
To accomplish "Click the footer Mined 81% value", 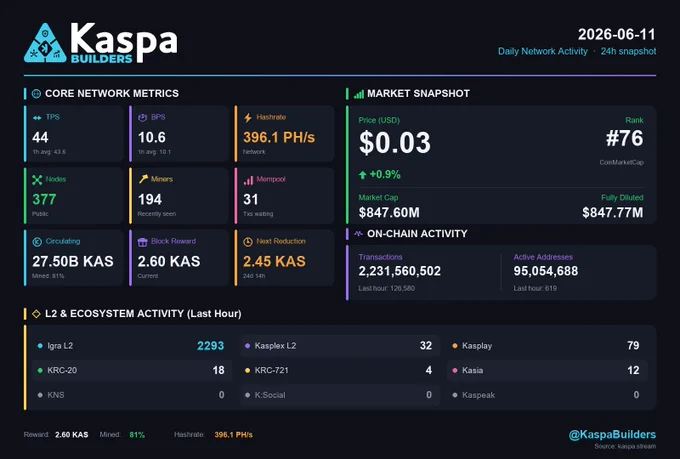I will pos(137,435).
